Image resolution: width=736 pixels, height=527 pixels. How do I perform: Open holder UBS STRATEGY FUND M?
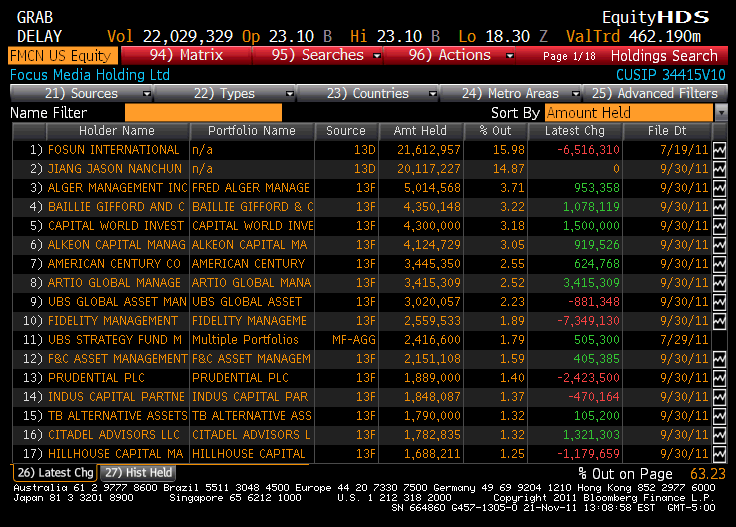click(x=115, y=340)
